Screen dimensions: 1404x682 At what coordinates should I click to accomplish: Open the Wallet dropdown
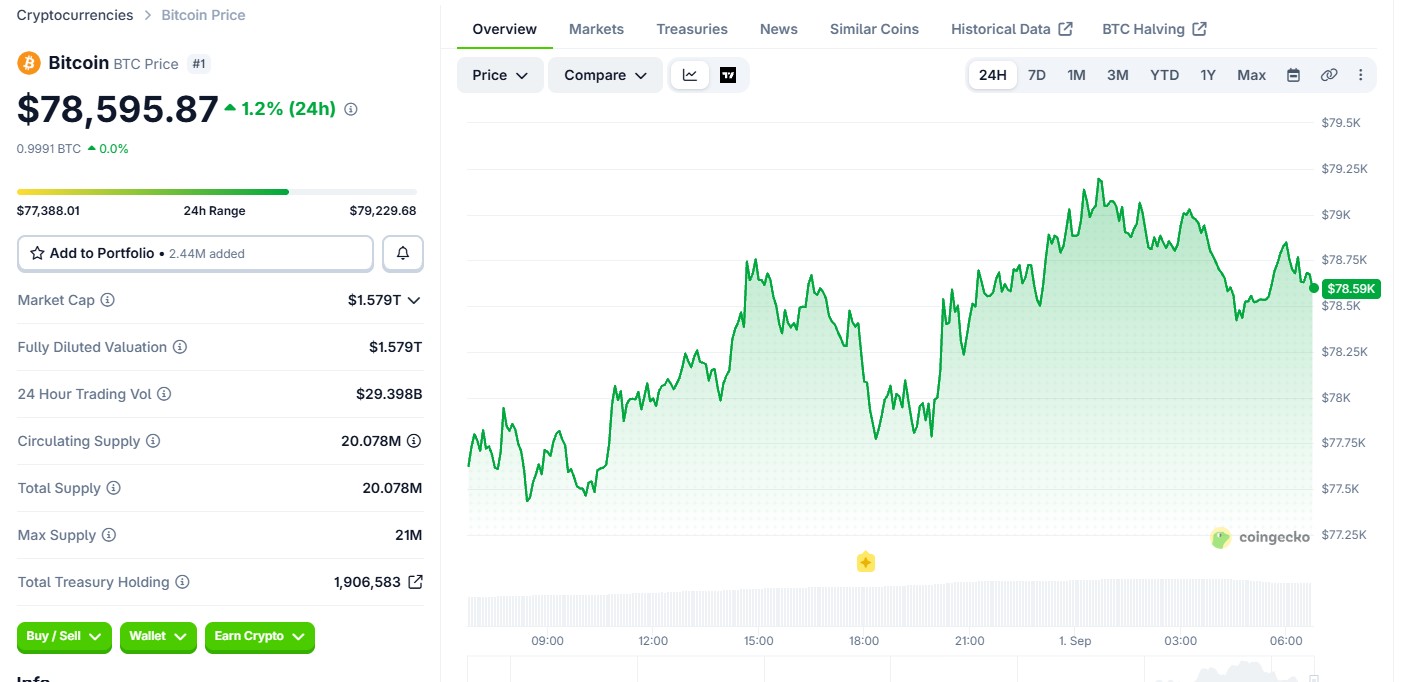pos(158,636)
